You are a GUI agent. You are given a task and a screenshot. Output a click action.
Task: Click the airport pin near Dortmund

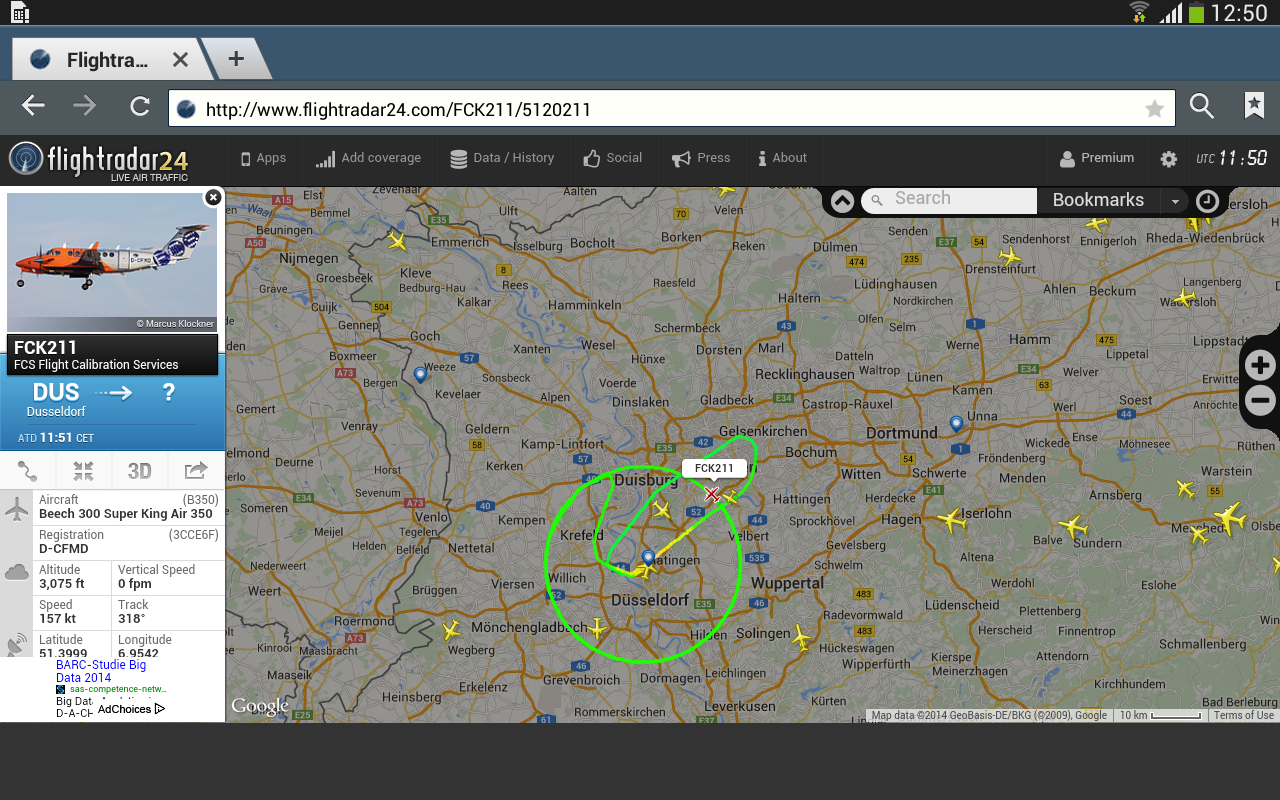tap(956, 423)
